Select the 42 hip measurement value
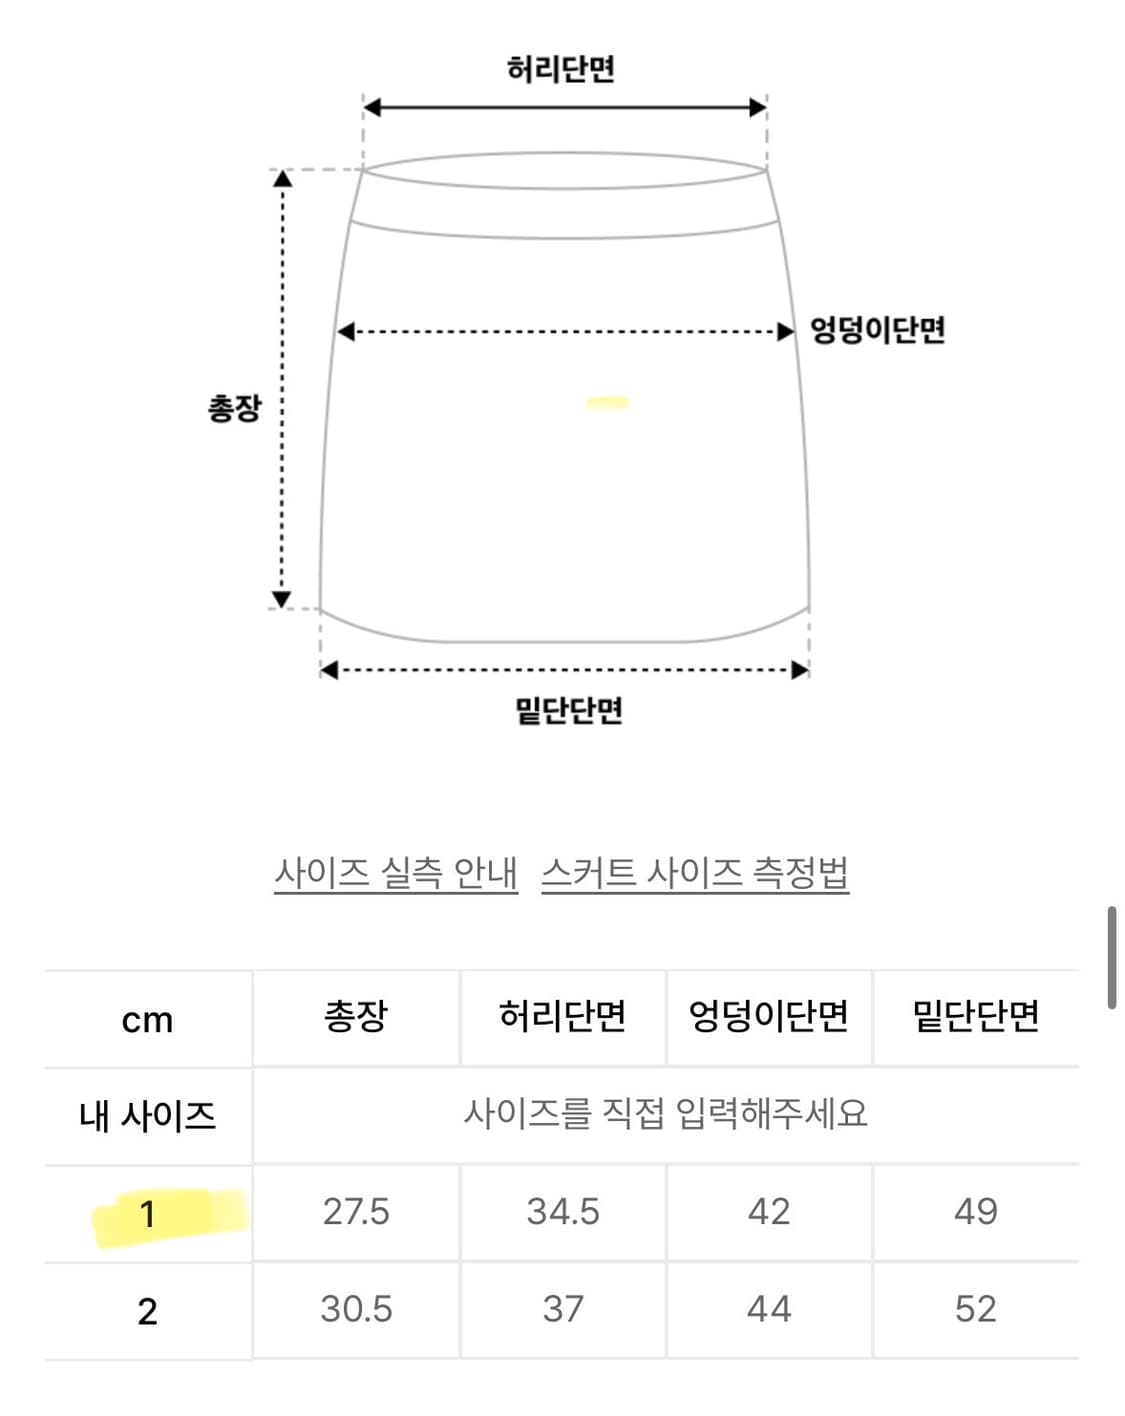Screen dimensions: 1125x1416 coord(770,1213)
